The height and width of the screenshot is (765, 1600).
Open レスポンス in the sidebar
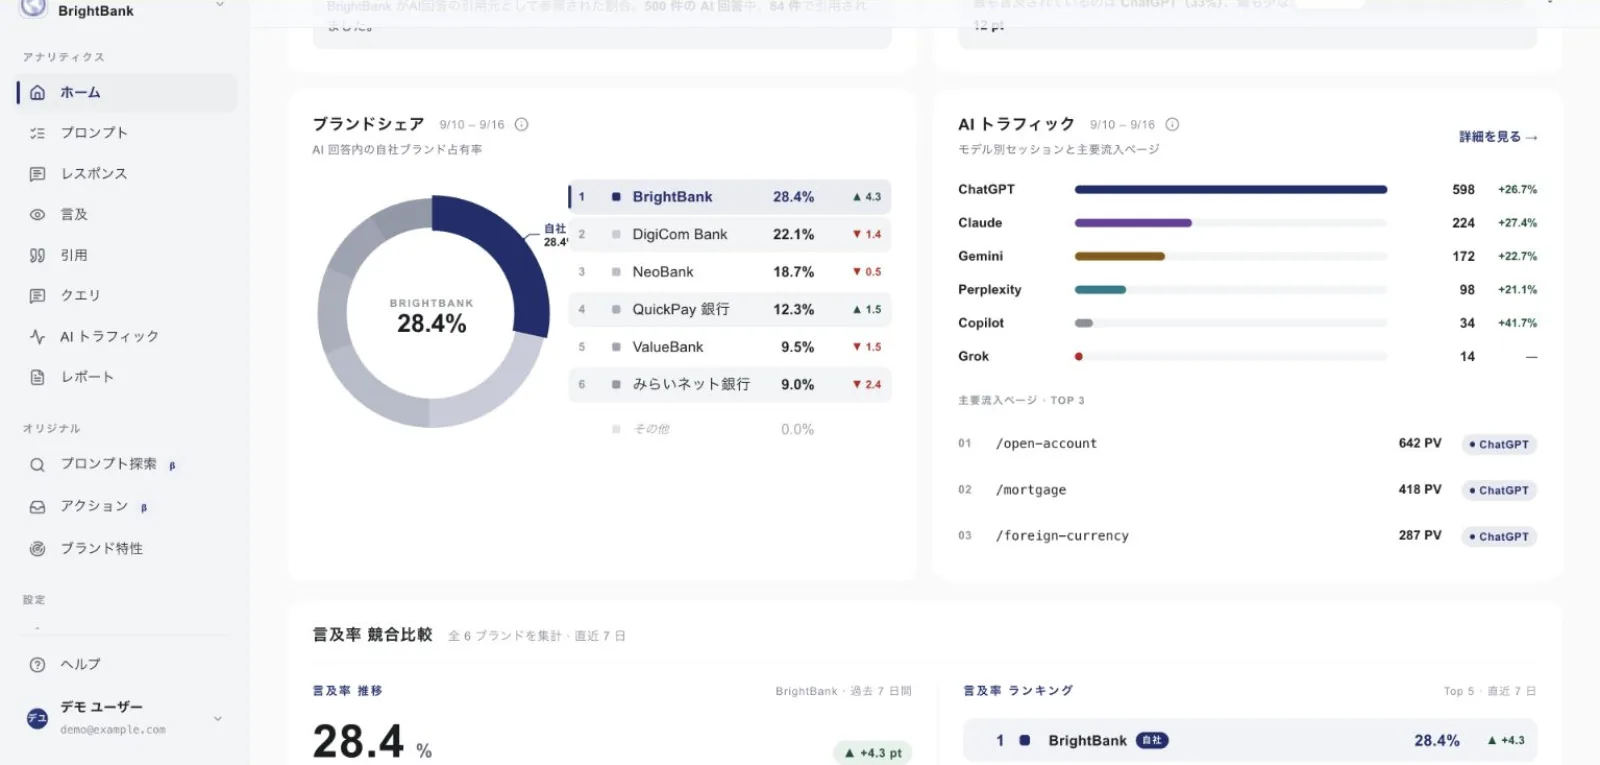(x=127, y=174)
